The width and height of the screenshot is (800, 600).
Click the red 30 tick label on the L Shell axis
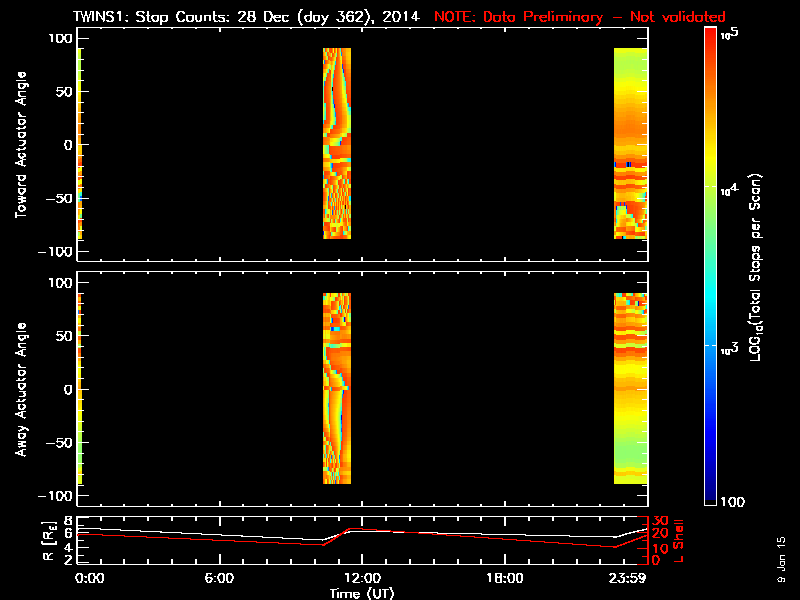pos(660,521)
